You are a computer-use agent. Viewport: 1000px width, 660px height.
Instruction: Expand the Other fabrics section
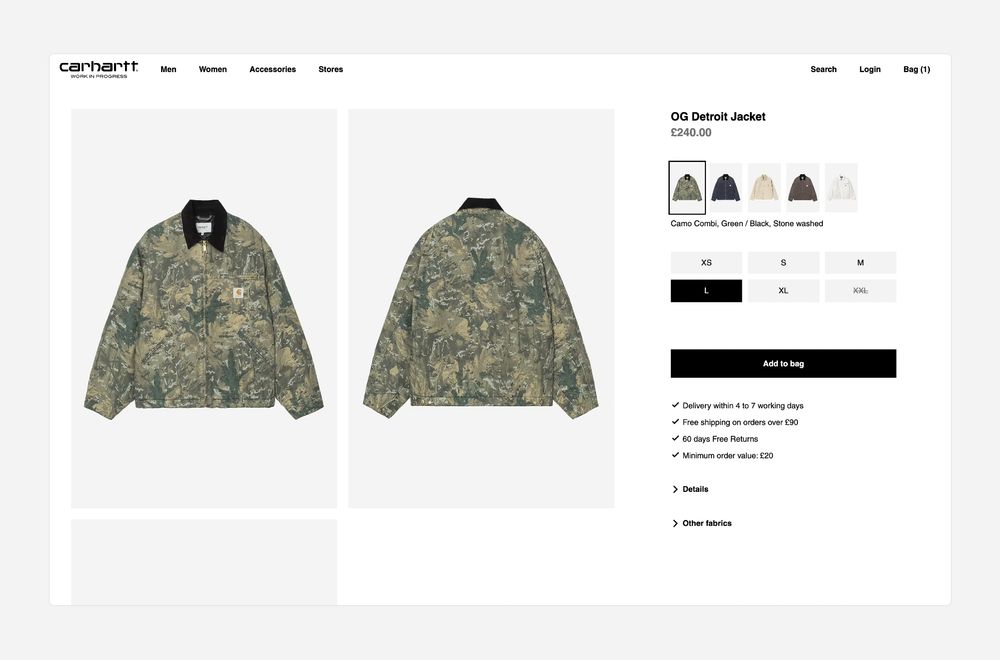(702, 523)
